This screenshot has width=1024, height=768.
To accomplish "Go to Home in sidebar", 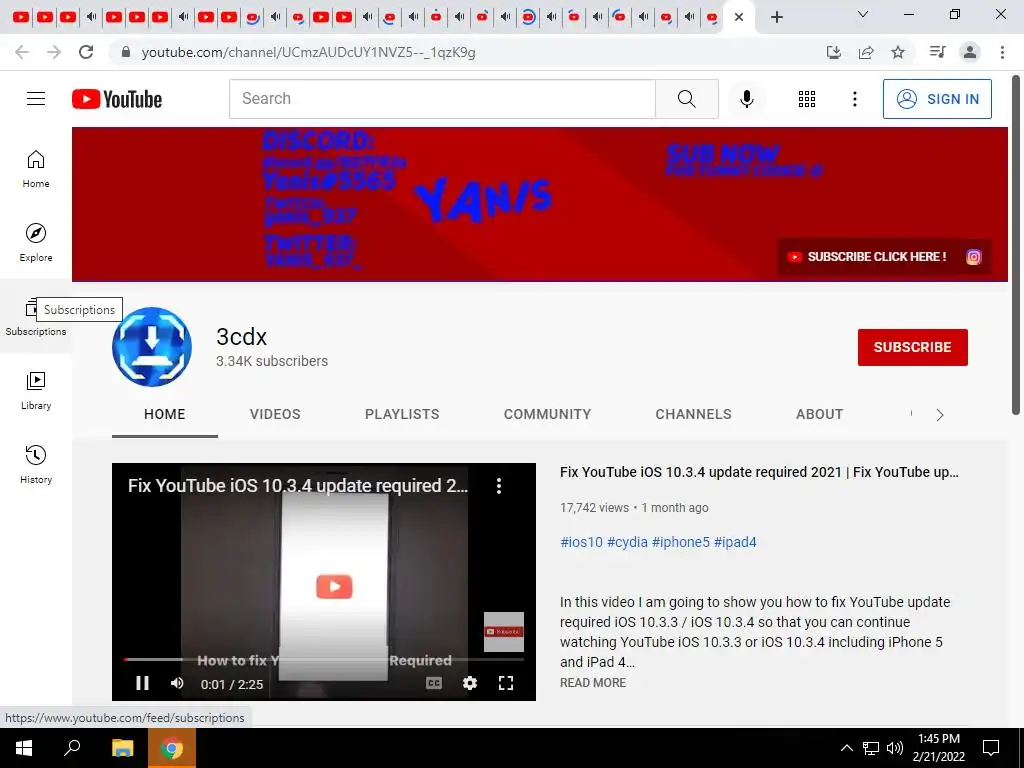I will click(x=36, y=169).
